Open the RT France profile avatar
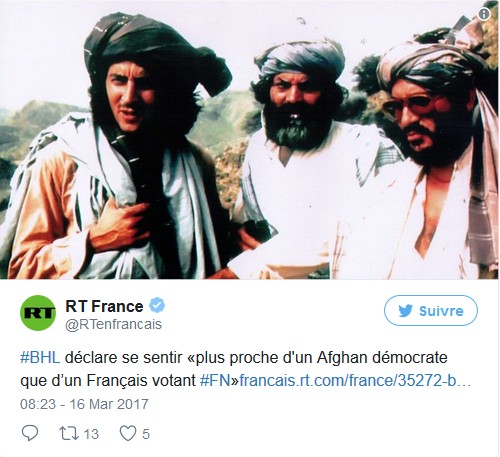 (38, 313)
